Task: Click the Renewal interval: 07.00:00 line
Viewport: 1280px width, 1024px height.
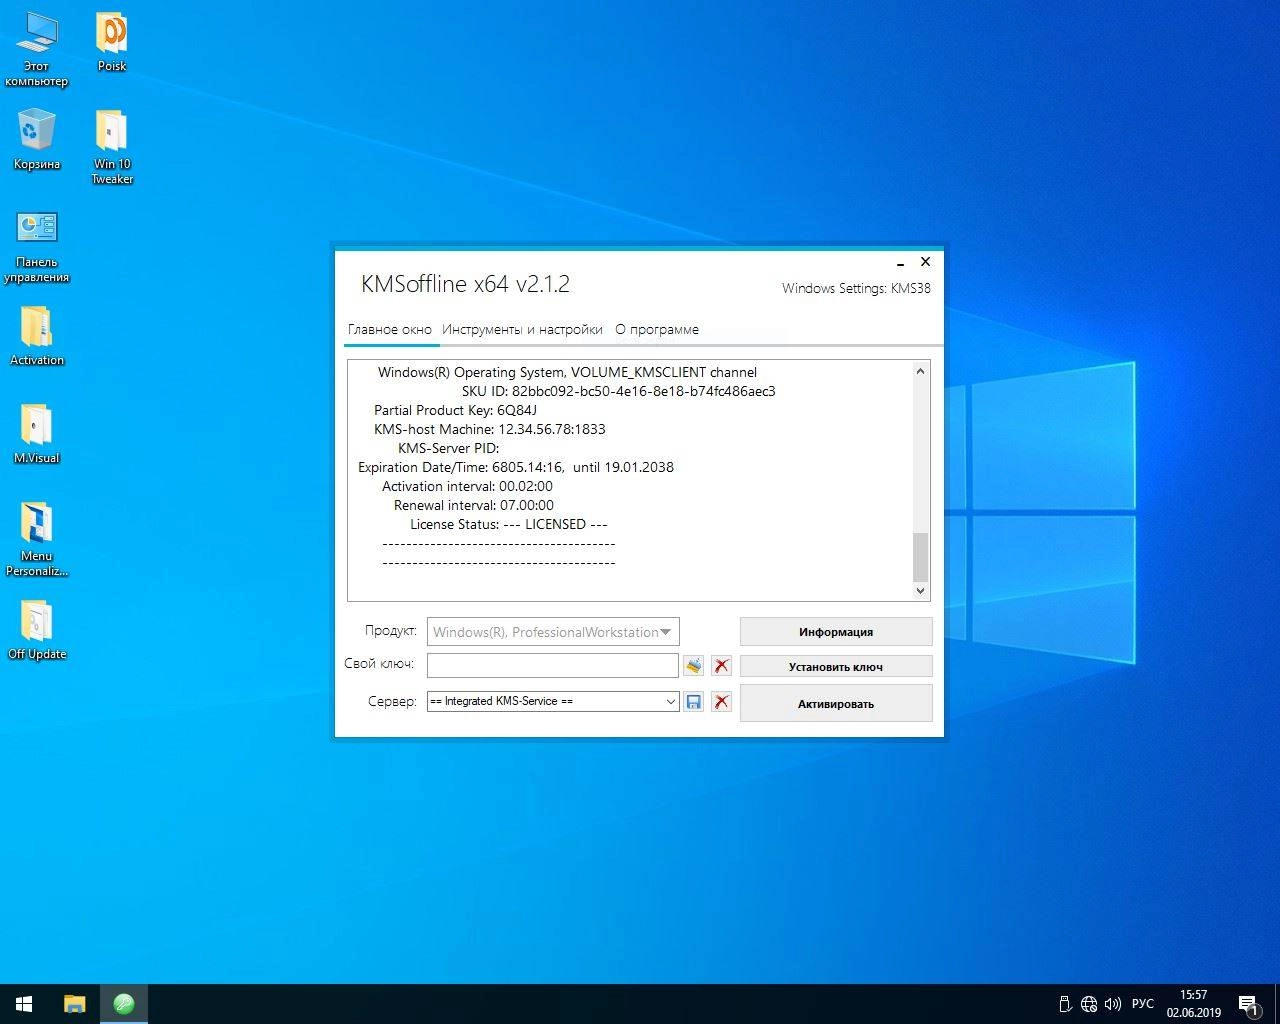Action: (x=473, y=505)
